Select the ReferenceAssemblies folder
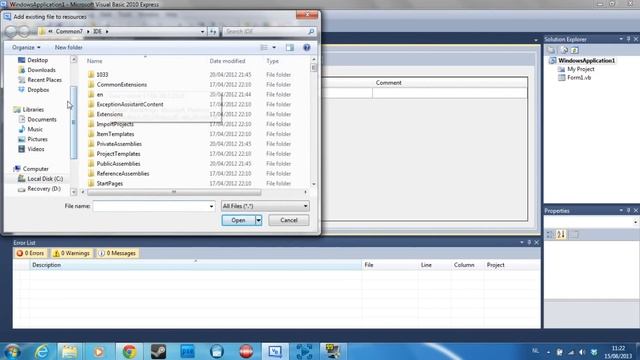640x360 pixels. point(123,173)
